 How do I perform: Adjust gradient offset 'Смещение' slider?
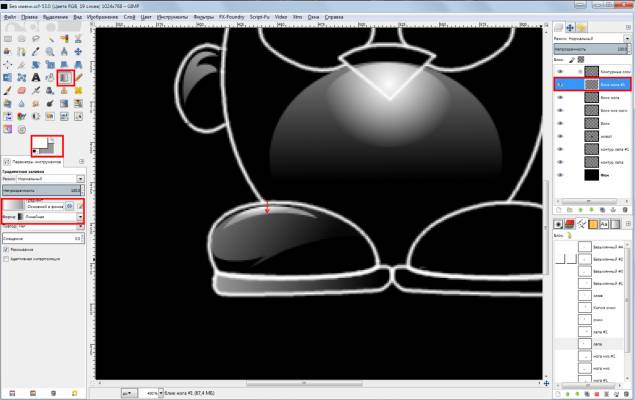[x=43, y=238]
